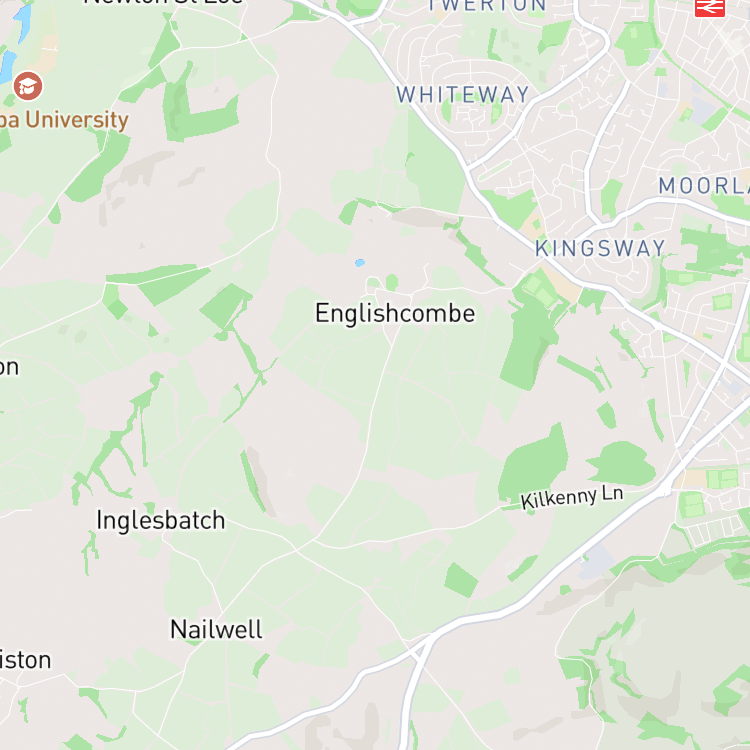Click the Inglesbatch place label

(161, 520)
